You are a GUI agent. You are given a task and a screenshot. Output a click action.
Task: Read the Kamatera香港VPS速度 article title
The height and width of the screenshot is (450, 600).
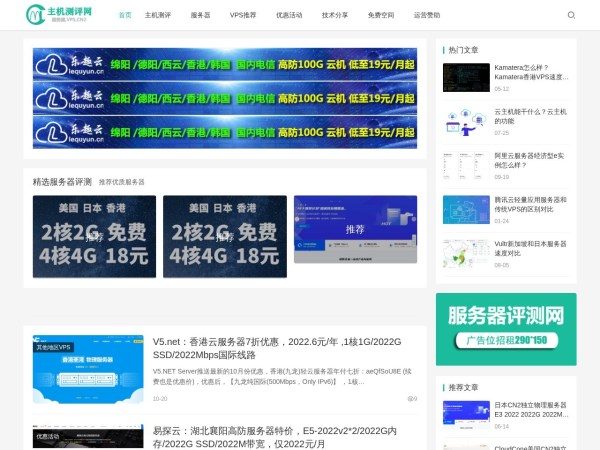(x=531, y=72)
